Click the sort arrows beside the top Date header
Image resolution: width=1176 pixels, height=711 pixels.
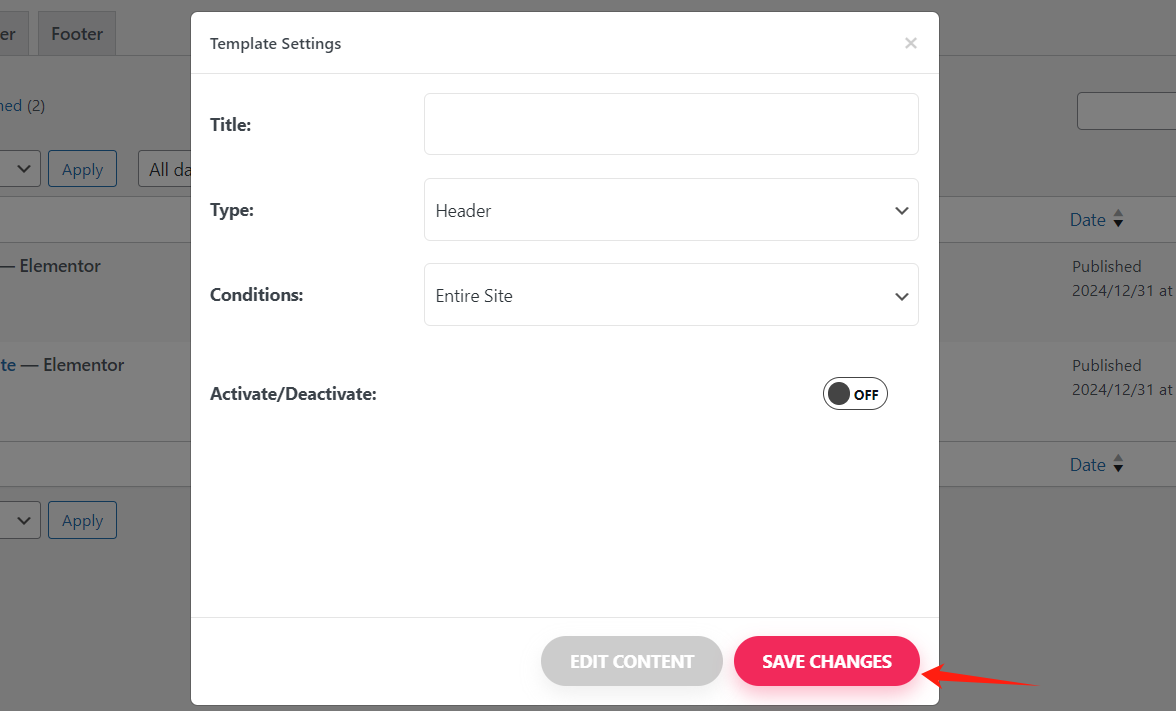1118,220
